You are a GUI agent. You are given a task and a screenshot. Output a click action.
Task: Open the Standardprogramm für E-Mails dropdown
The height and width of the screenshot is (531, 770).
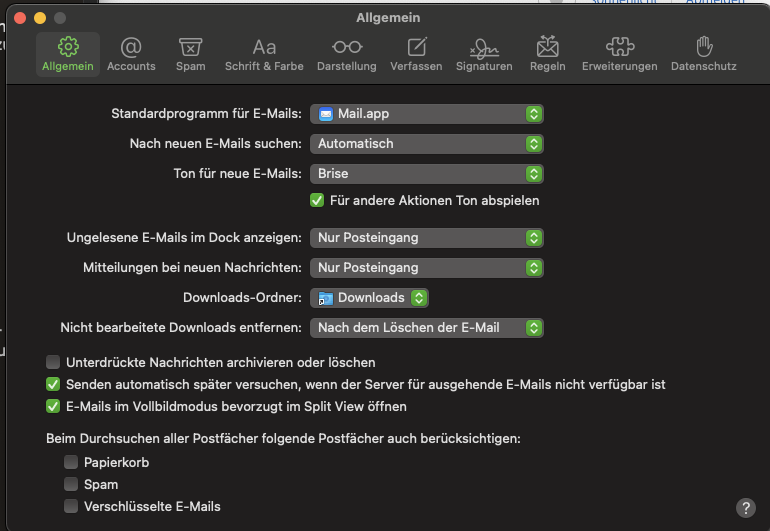[x=427, y=114]
